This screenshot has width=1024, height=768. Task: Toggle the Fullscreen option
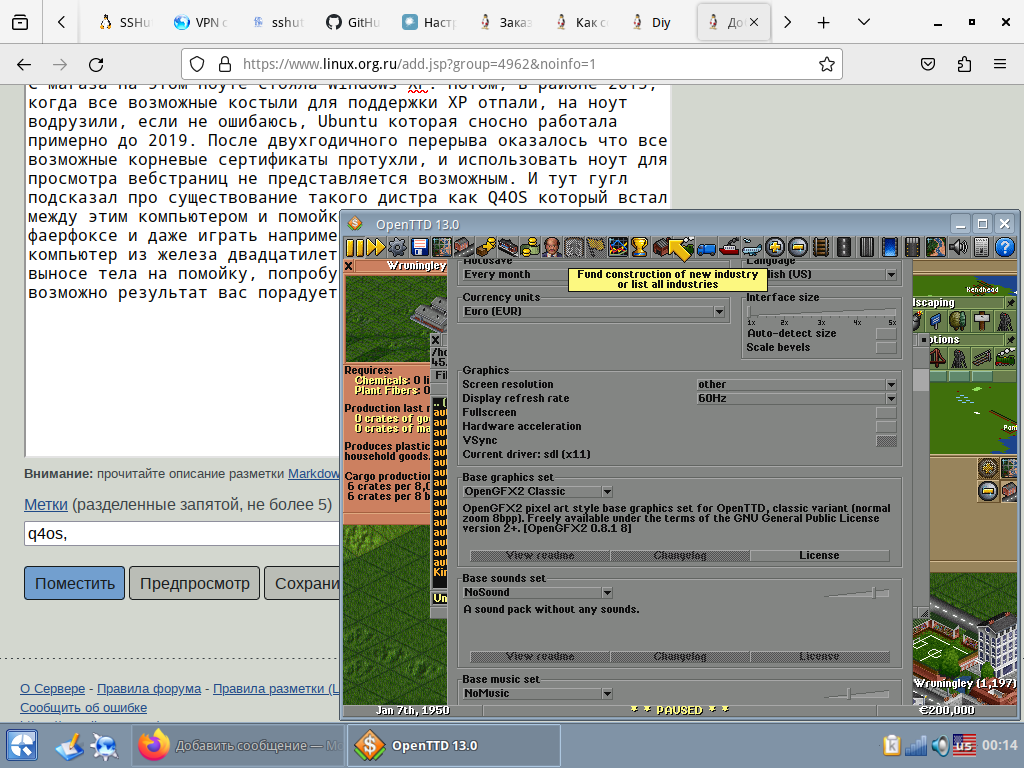886,412
